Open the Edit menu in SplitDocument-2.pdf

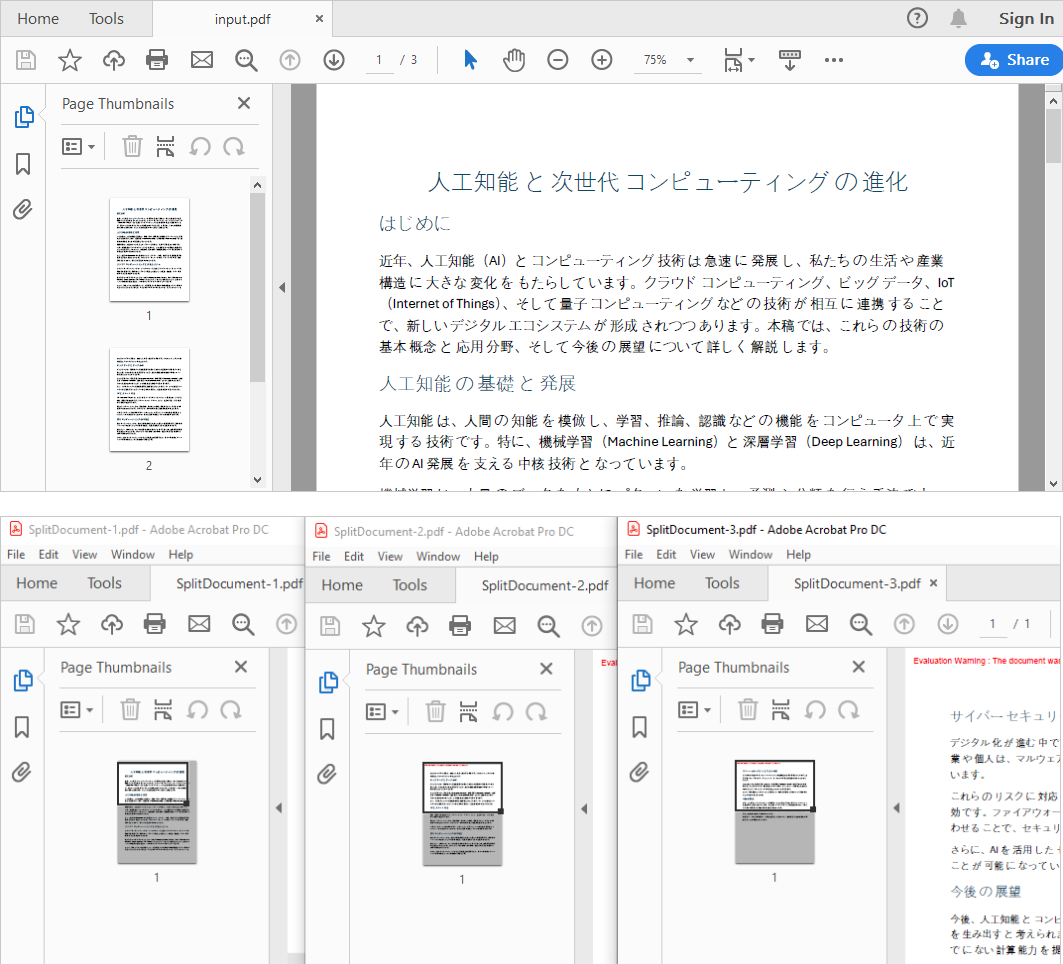point(352,555)
